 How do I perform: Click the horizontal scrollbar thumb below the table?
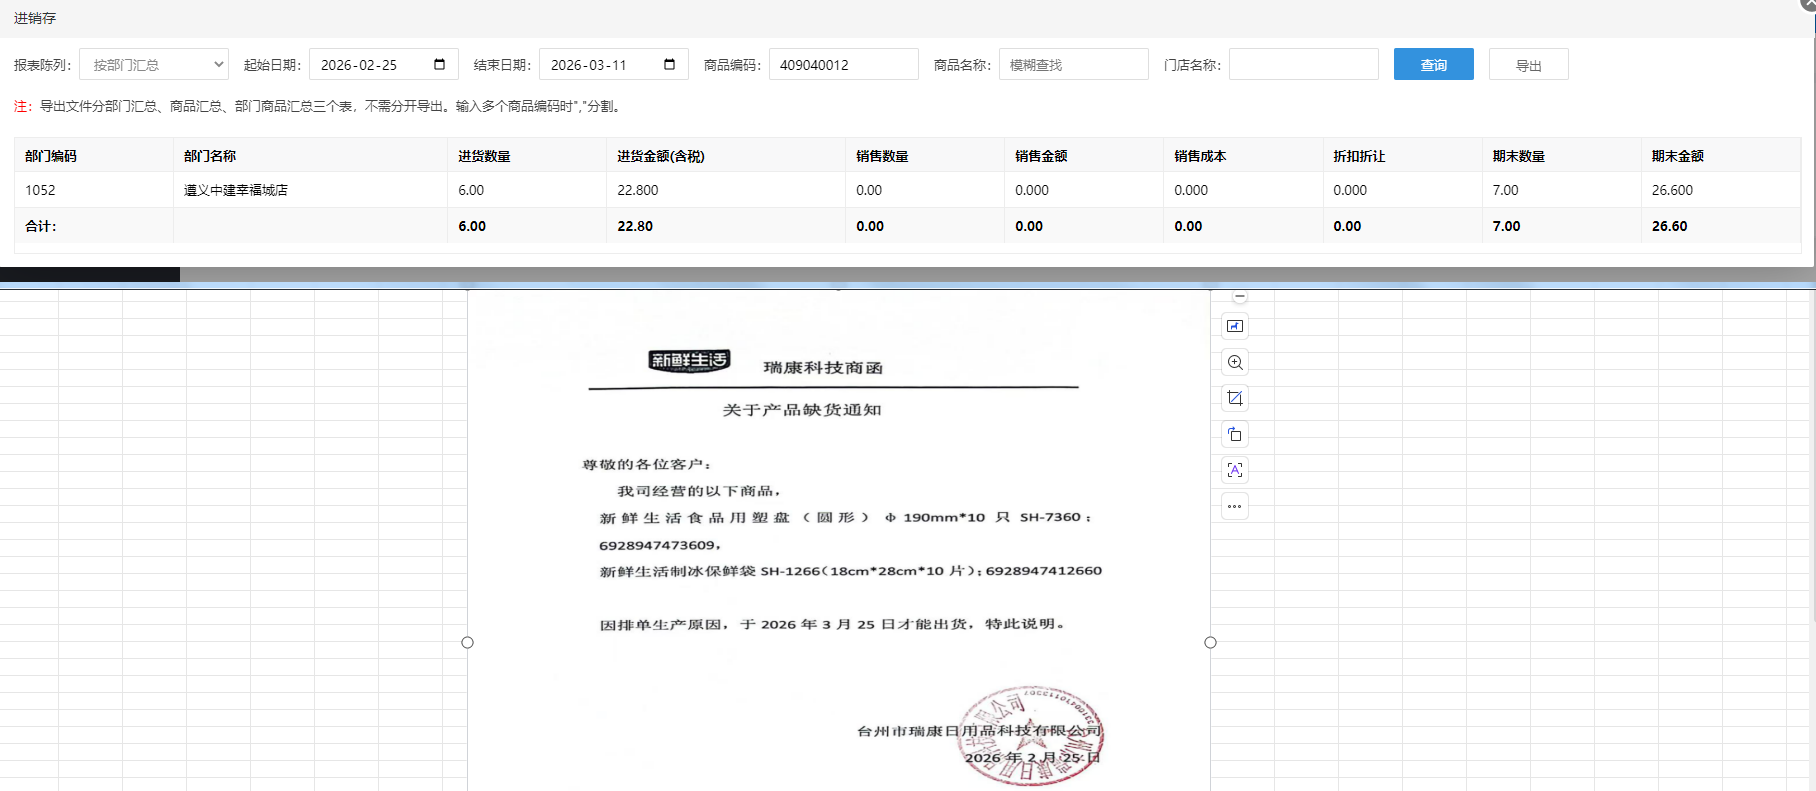pyautogui.click(x=90, y=274)
